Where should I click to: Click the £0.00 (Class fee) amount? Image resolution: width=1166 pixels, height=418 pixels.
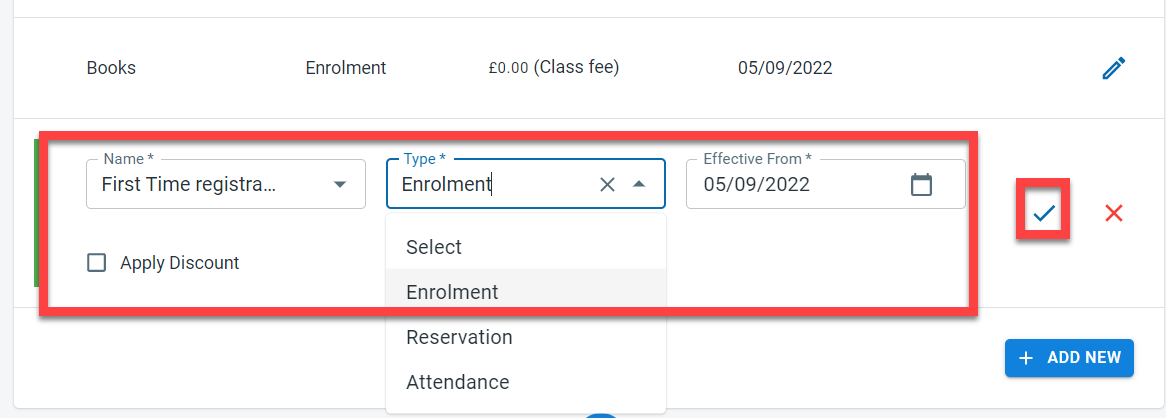(x=554, y=68)
